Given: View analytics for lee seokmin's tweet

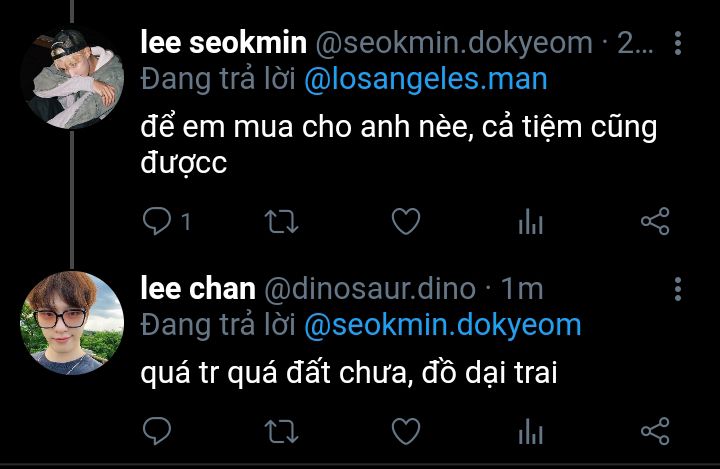Looking at the screenshot, I should (x=530, y=221).
